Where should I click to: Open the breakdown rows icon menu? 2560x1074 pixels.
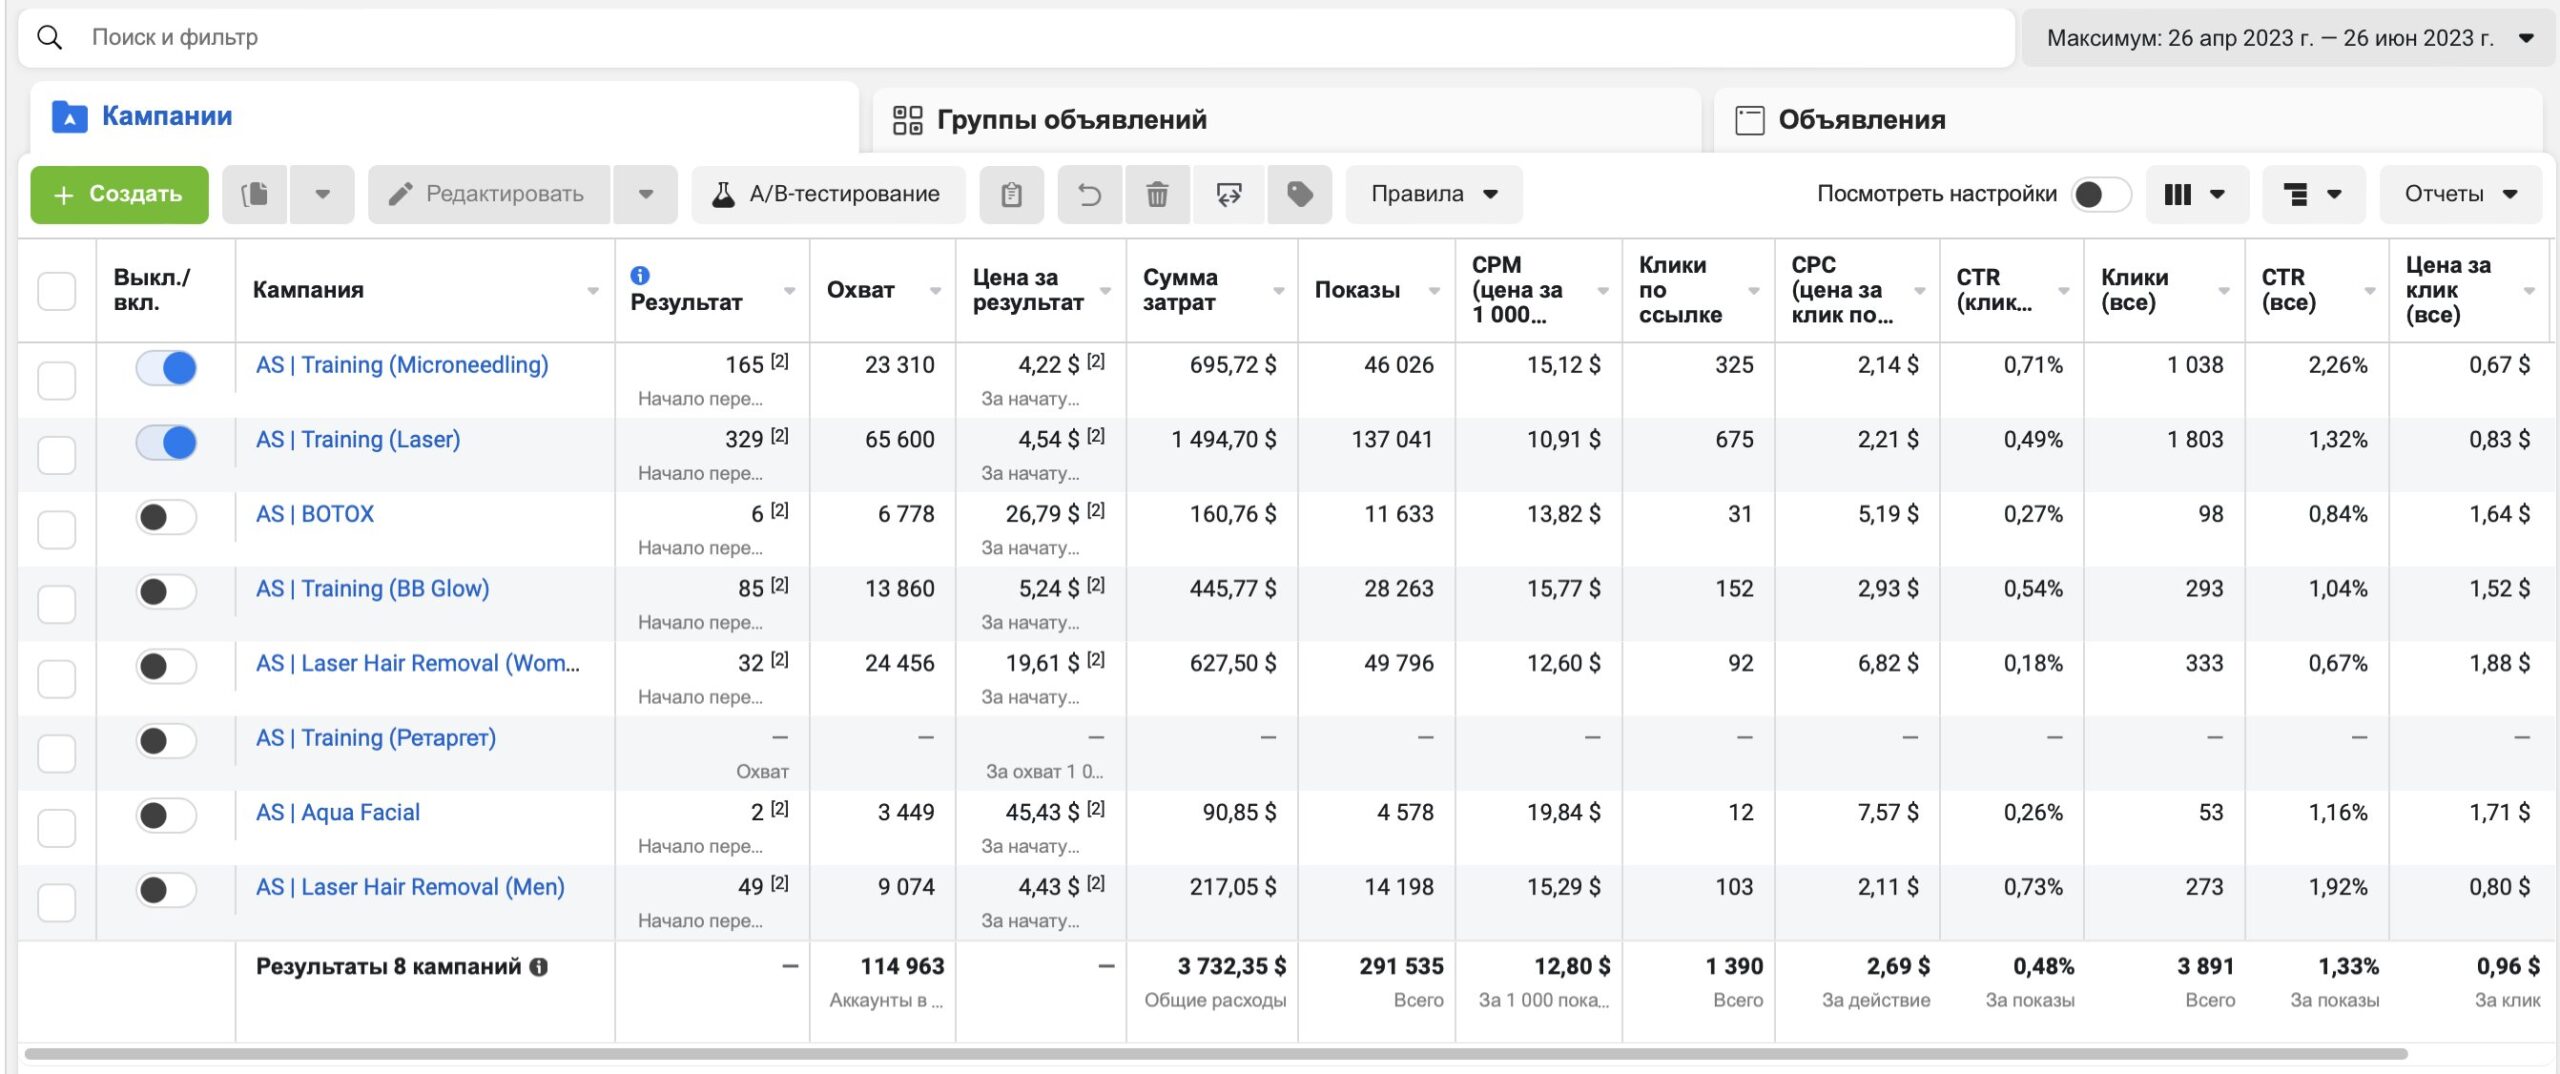click(x=2313, y=194)
